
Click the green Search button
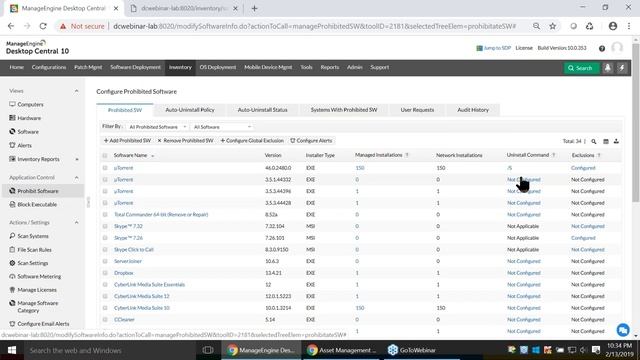point(581,68)
